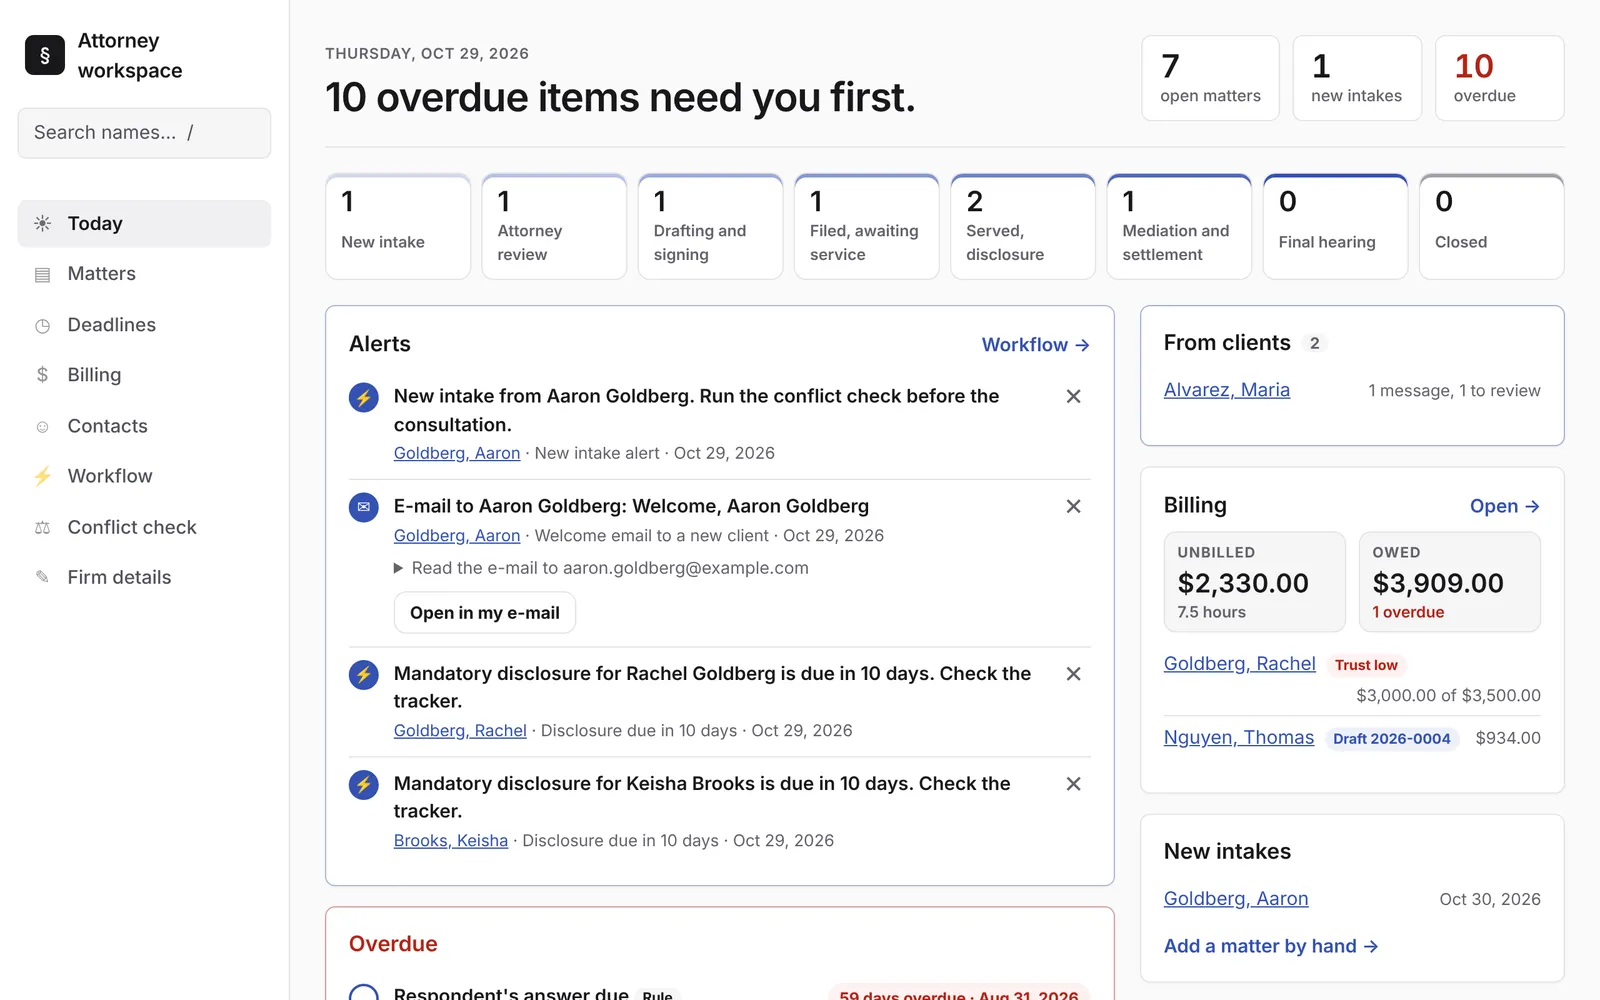Click Add a matter by hand link
This screenshot has height=1000, width=1600.
click(1271, 946)
